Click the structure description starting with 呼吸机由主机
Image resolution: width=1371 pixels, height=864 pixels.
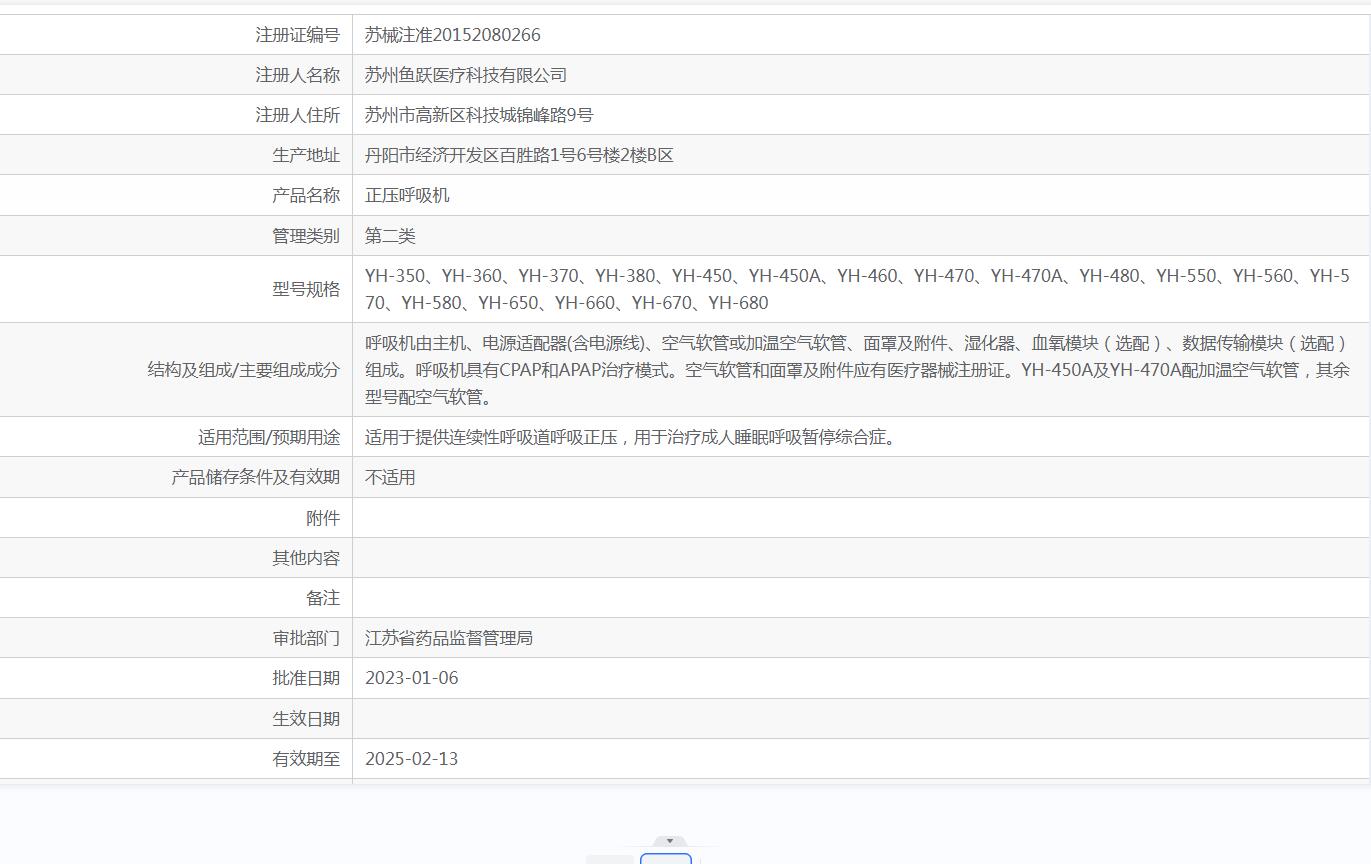point(857,370)
